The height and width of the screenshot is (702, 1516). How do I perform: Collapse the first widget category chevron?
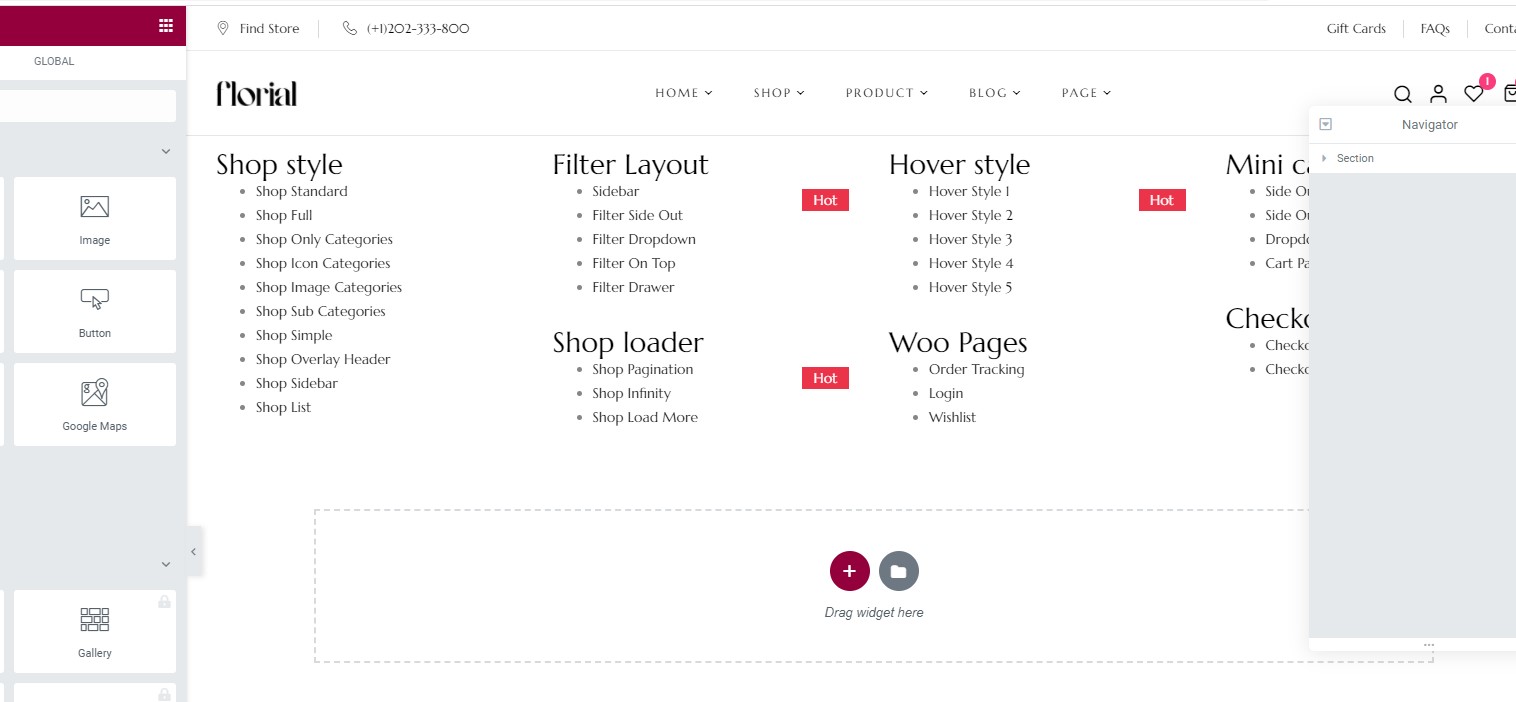[x=166, y=152]
